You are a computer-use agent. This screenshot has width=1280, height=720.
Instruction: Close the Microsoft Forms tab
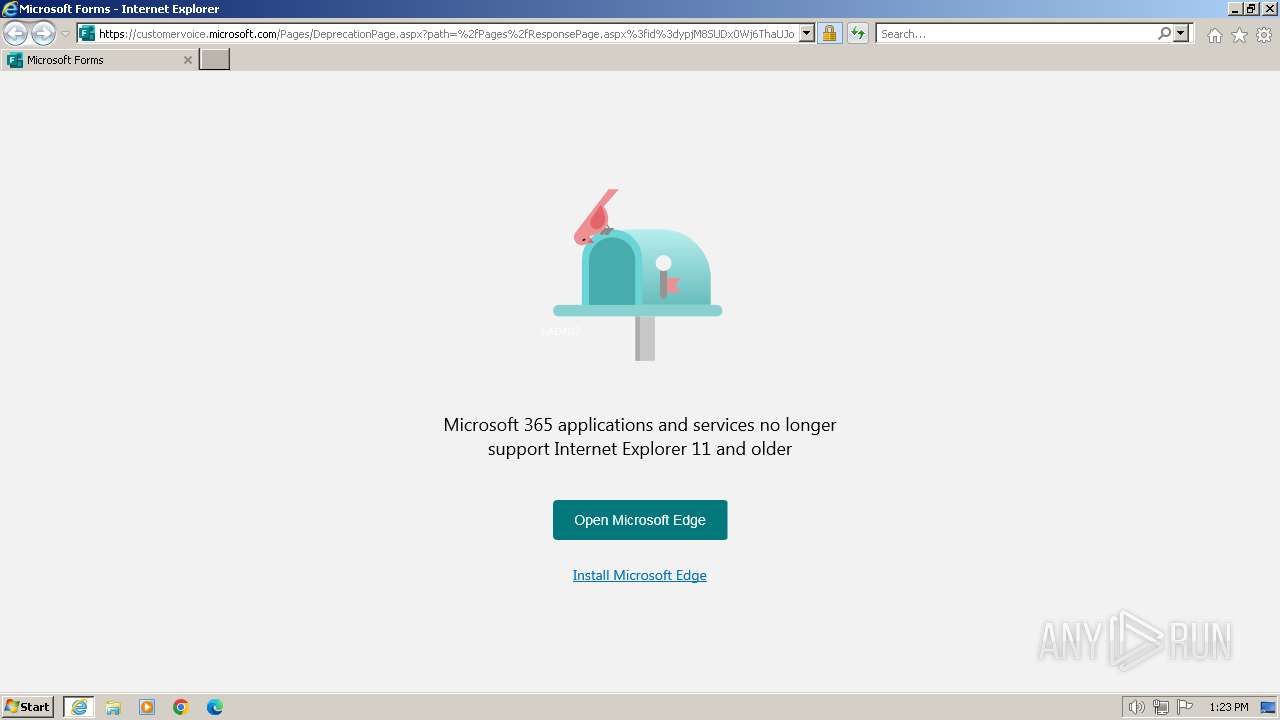tap(187, 60)
